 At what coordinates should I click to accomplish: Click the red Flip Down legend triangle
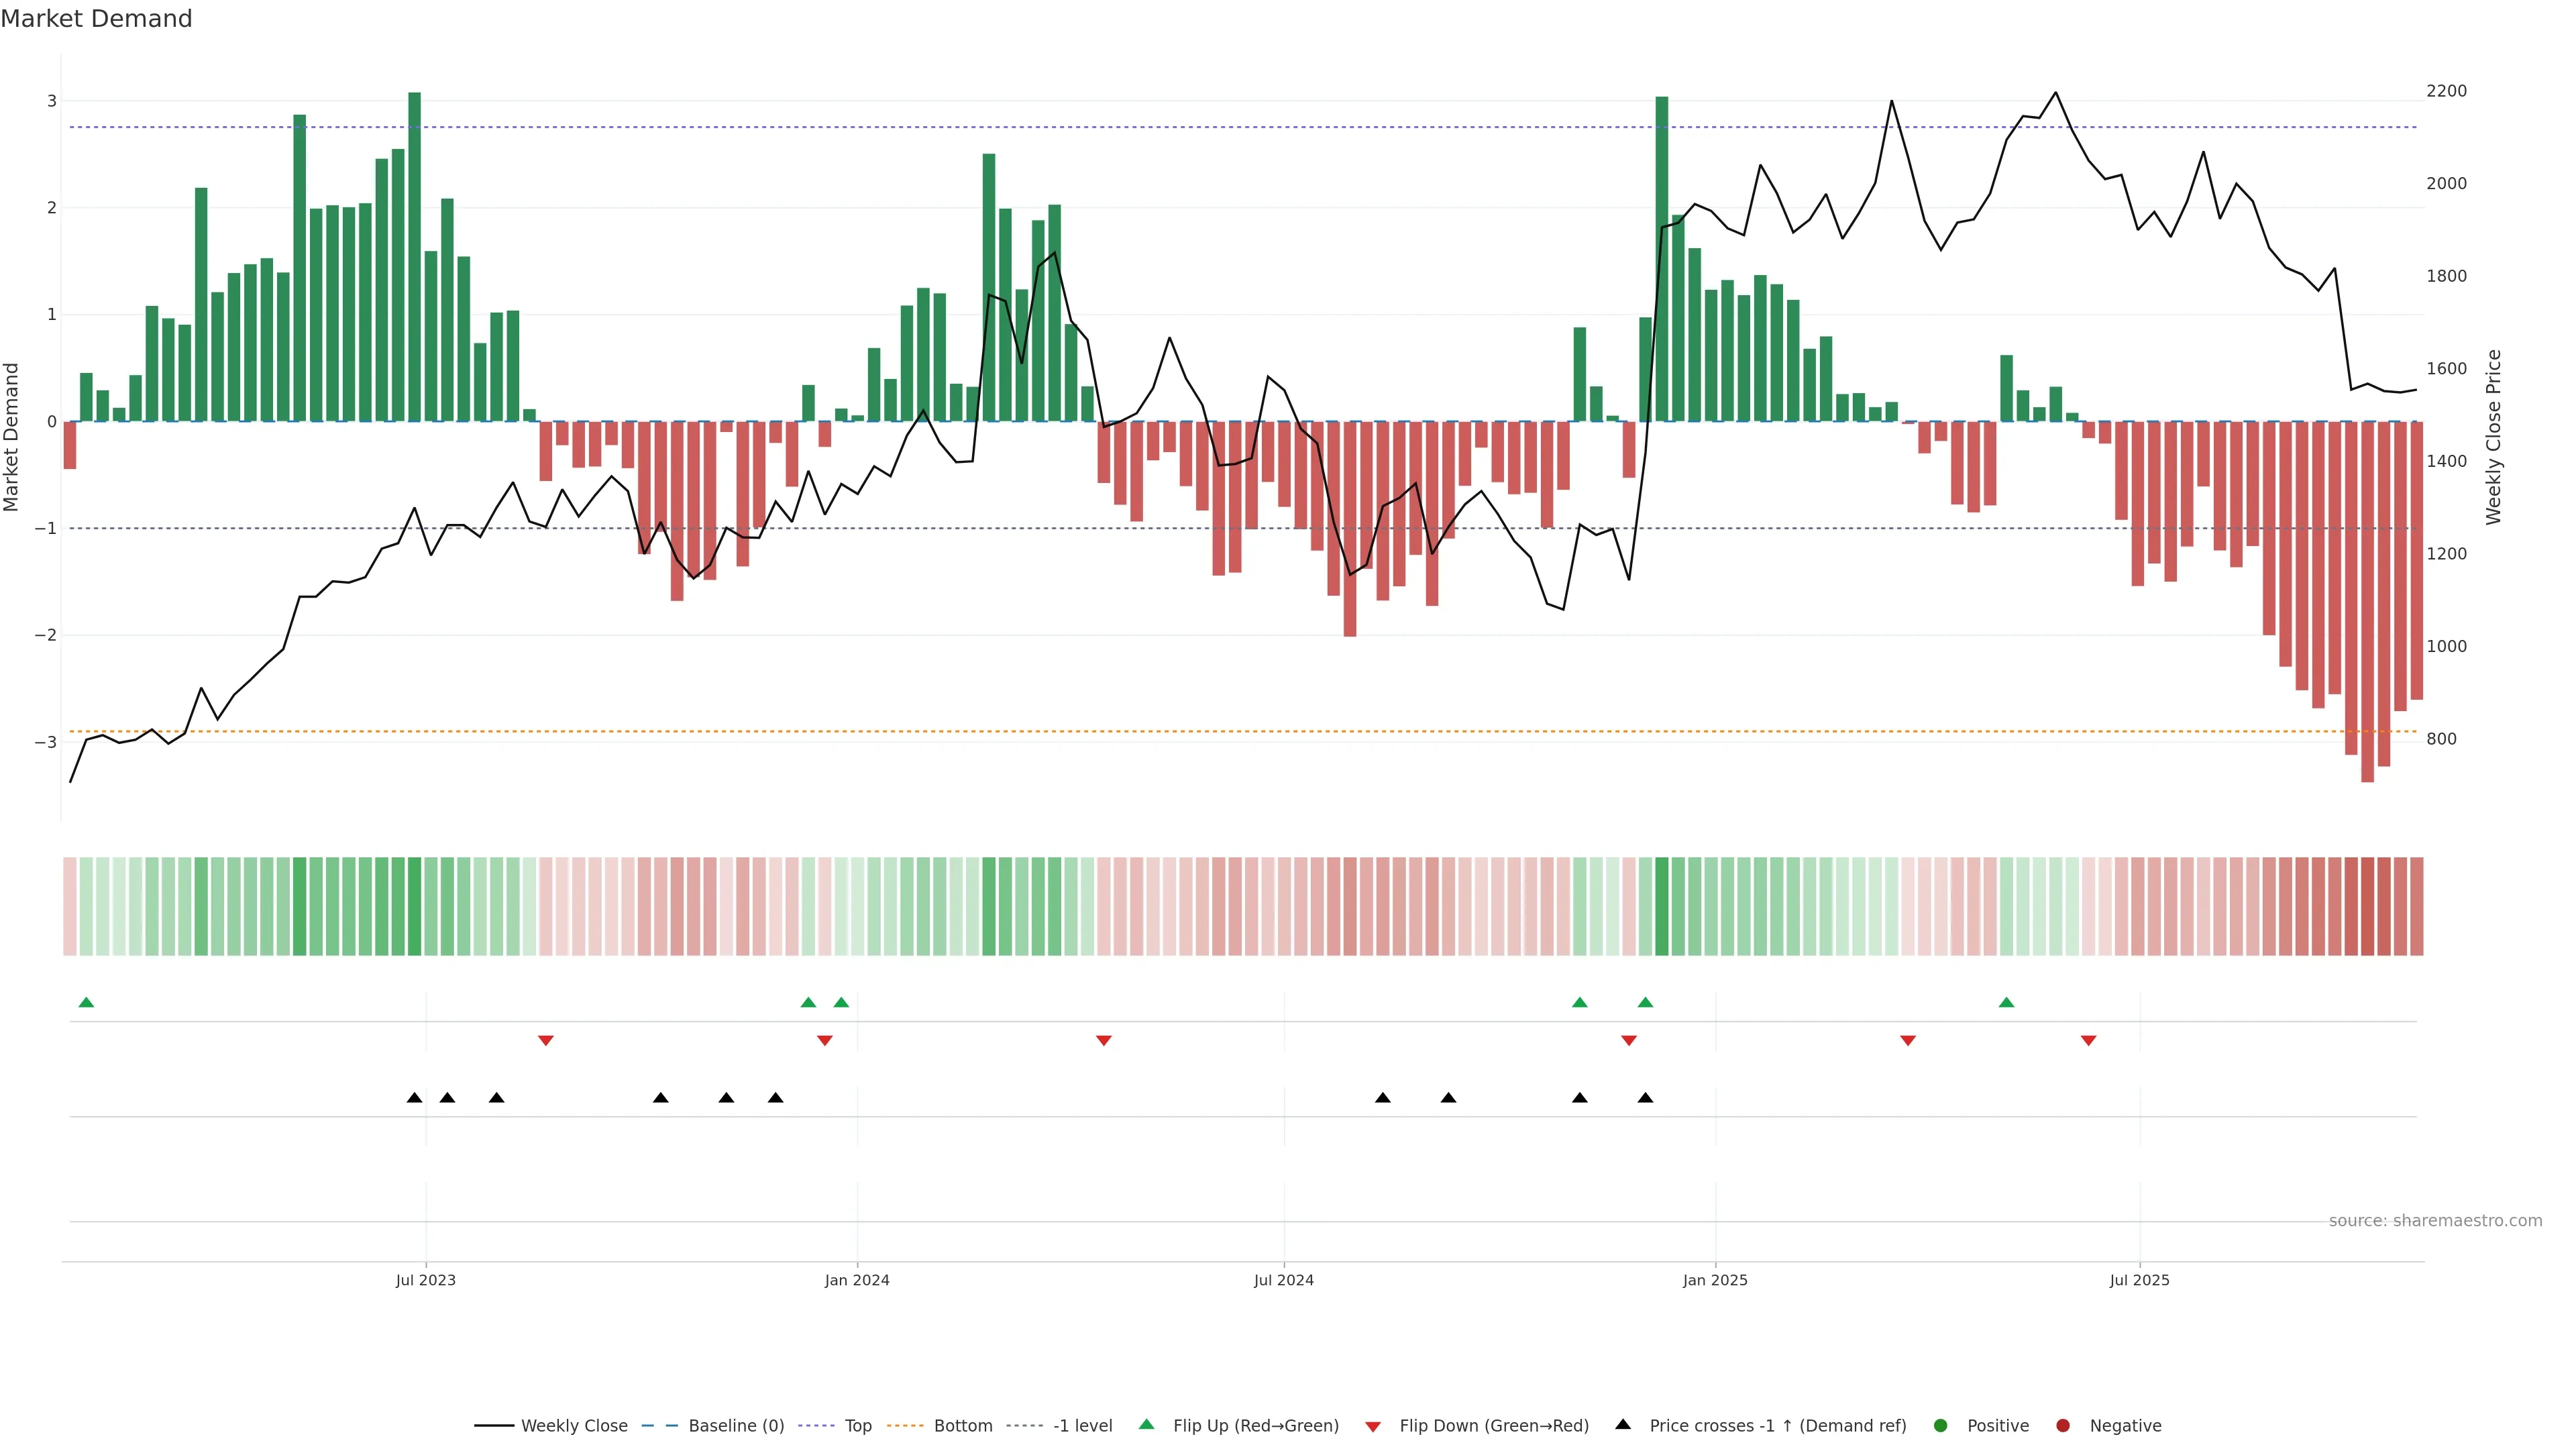pyautogui.click(x=1372, y=1426)
